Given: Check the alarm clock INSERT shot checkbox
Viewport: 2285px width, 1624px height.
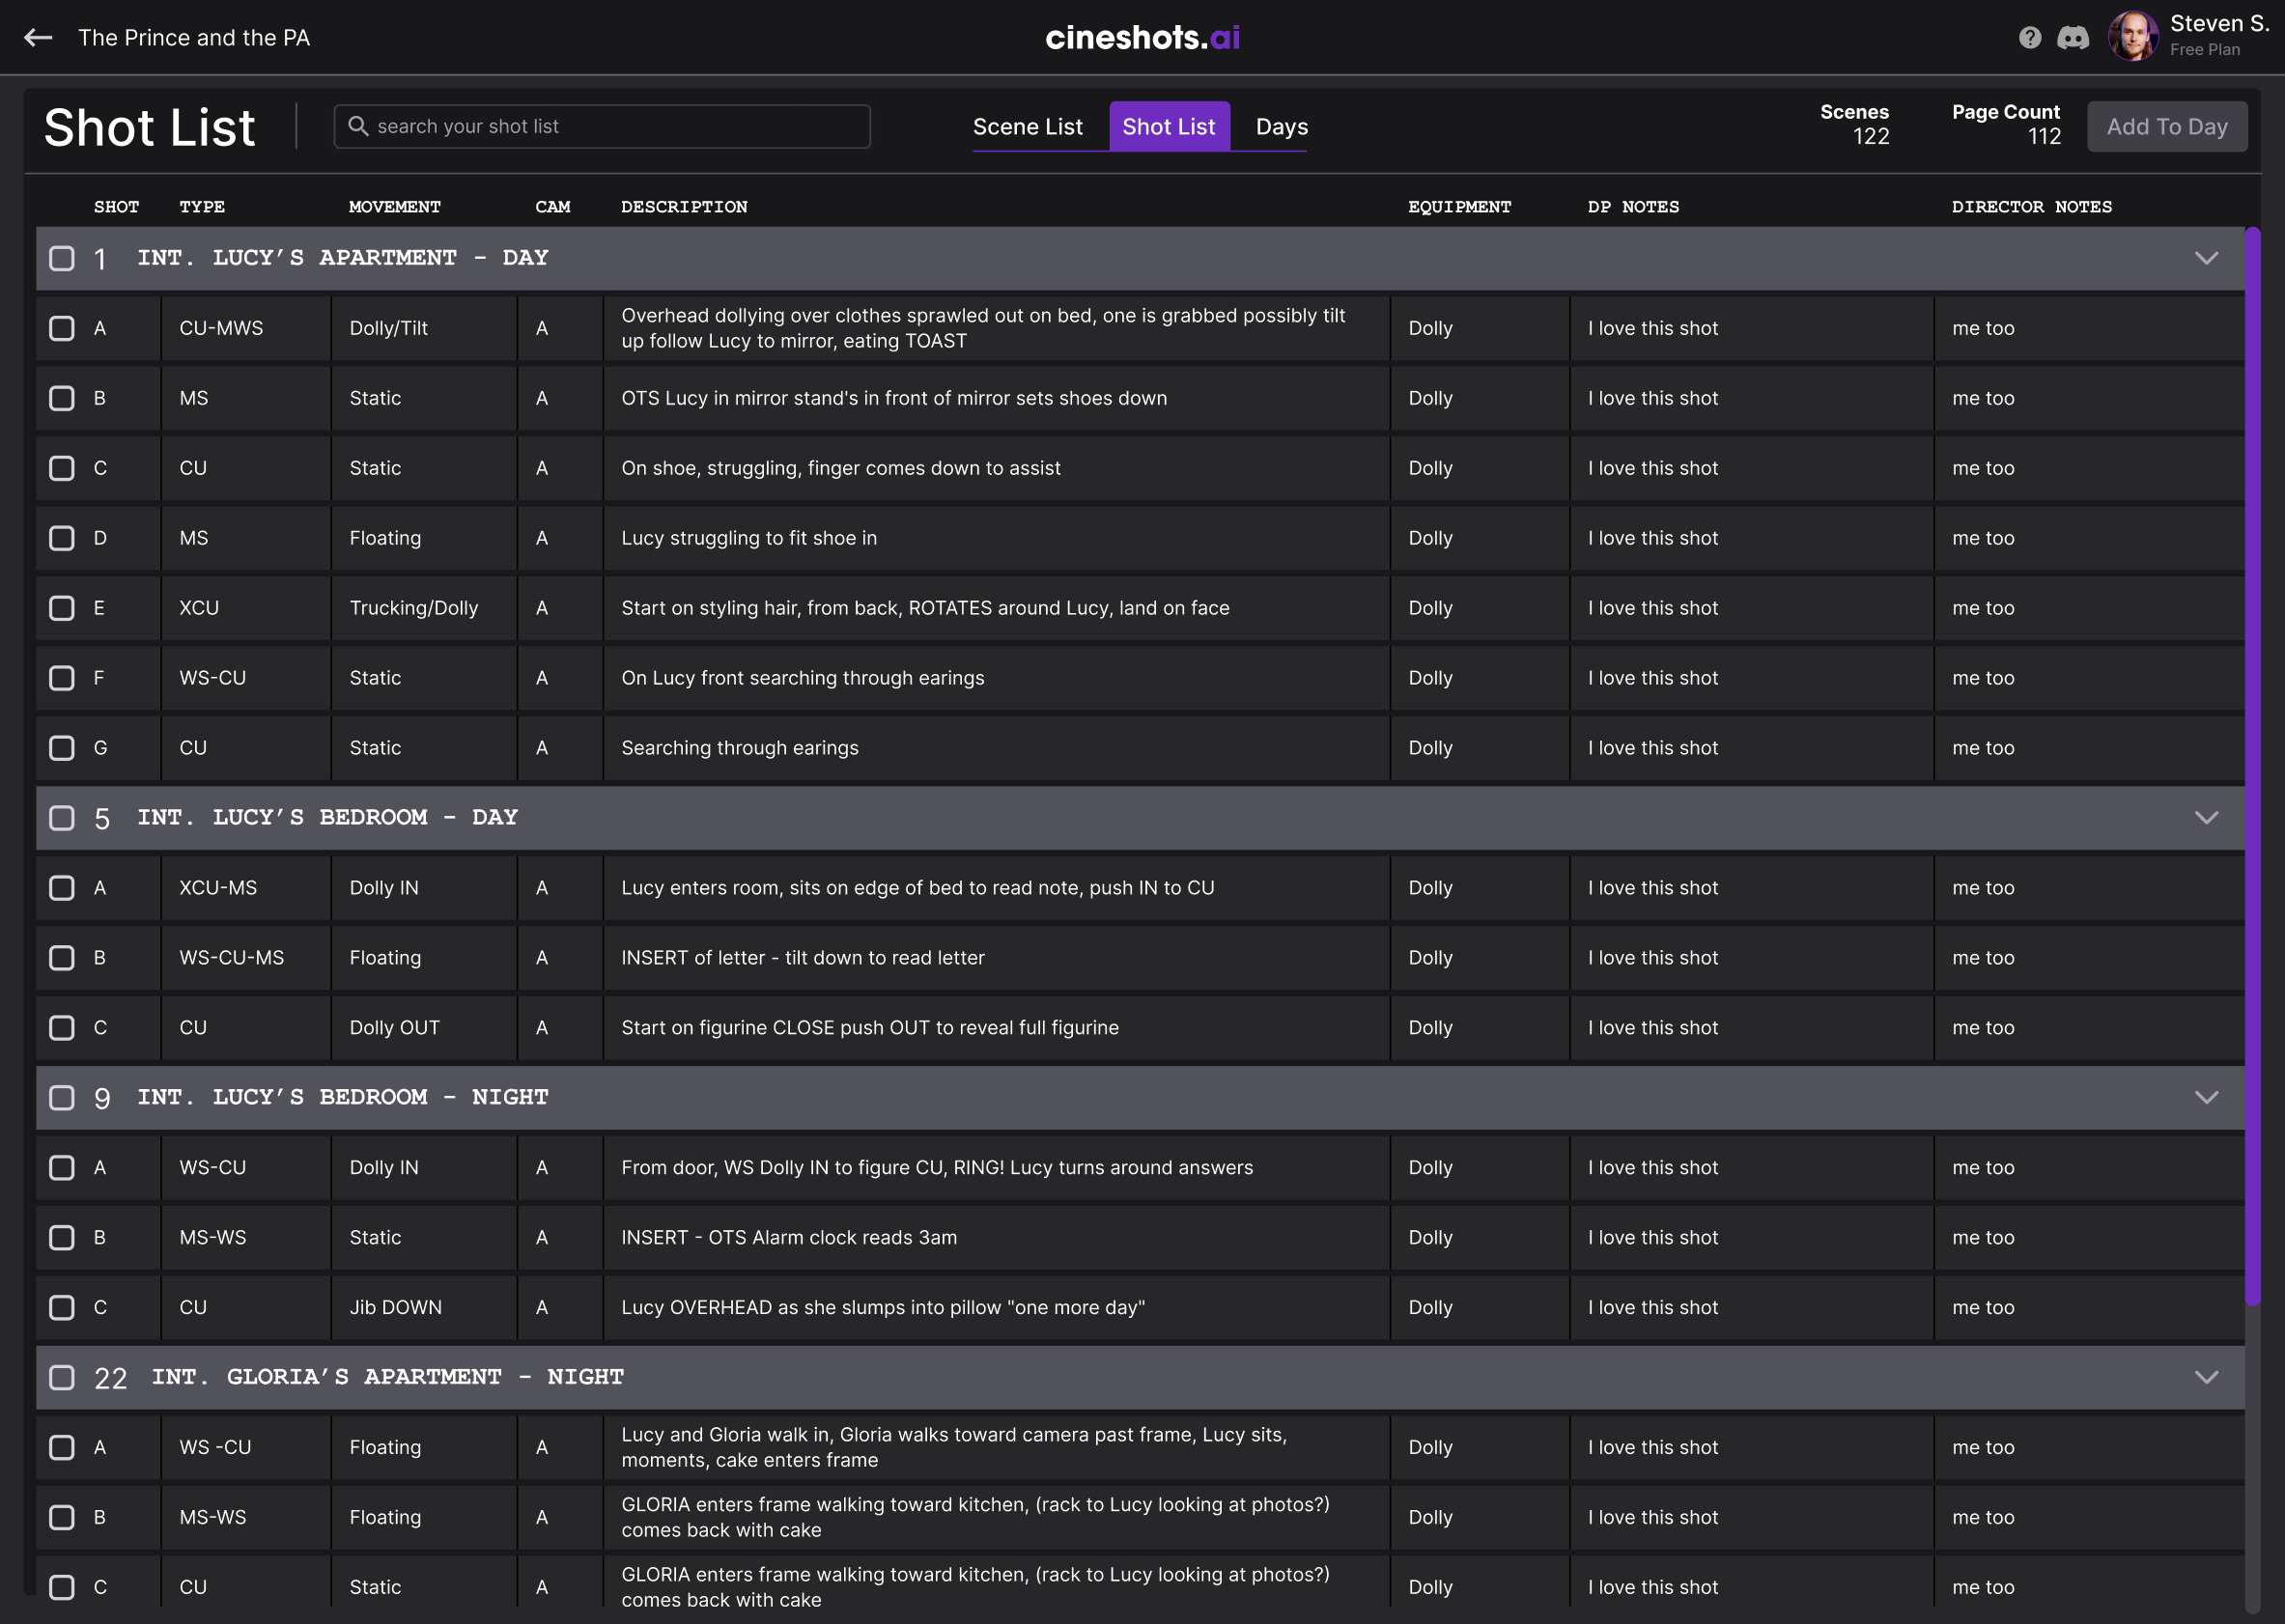Looking at the screenshot, I should tap(62, 1237).
